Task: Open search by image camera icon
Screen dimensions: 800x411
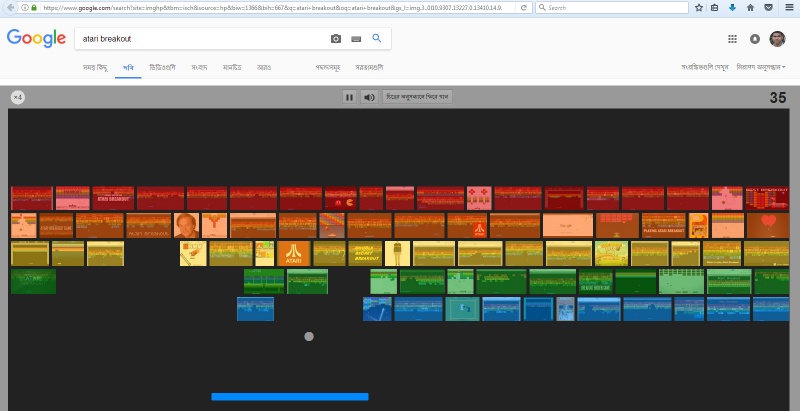Action: pos(336,39)
